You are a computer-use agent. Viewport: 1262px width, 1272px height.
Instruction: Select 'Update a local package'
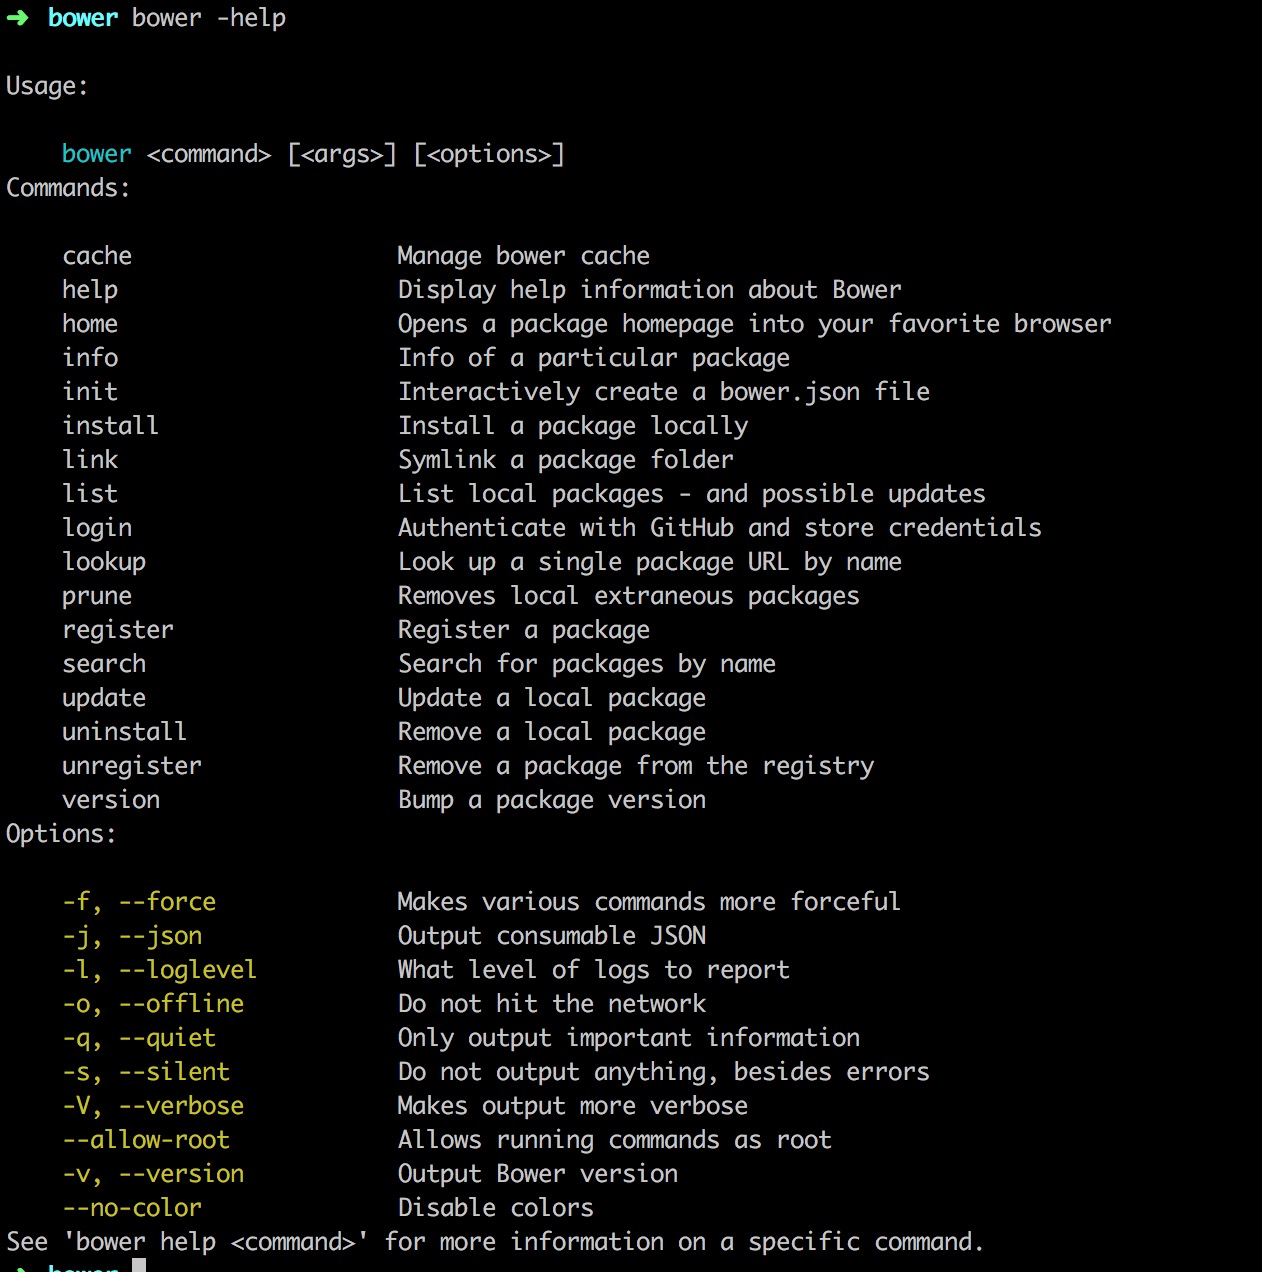552,698
